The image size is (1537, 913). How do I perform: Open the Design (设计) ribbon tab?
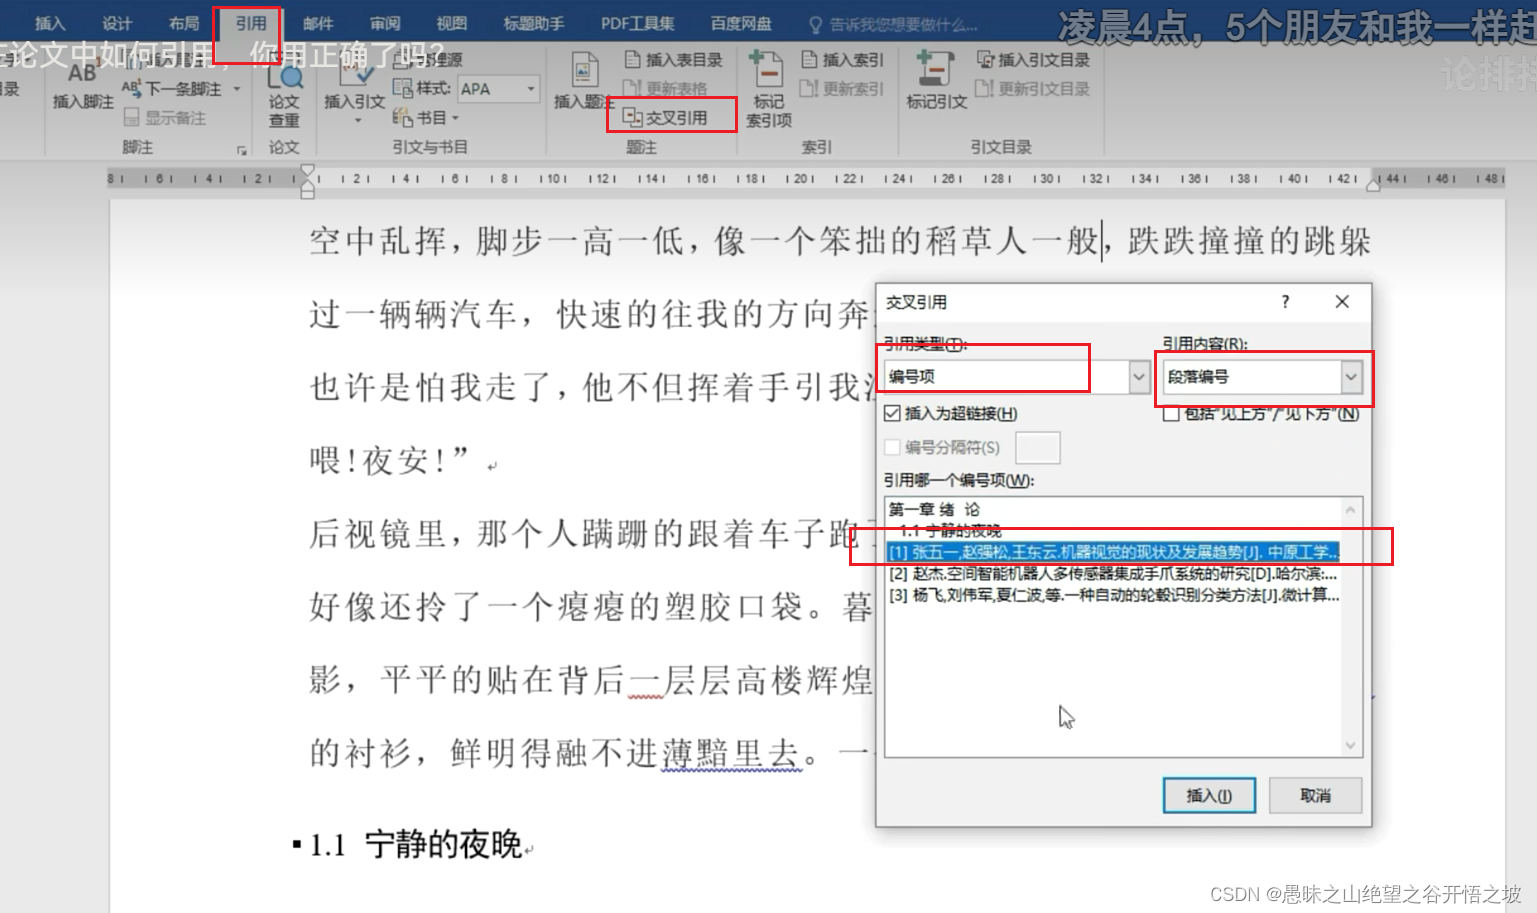point(117,23)
